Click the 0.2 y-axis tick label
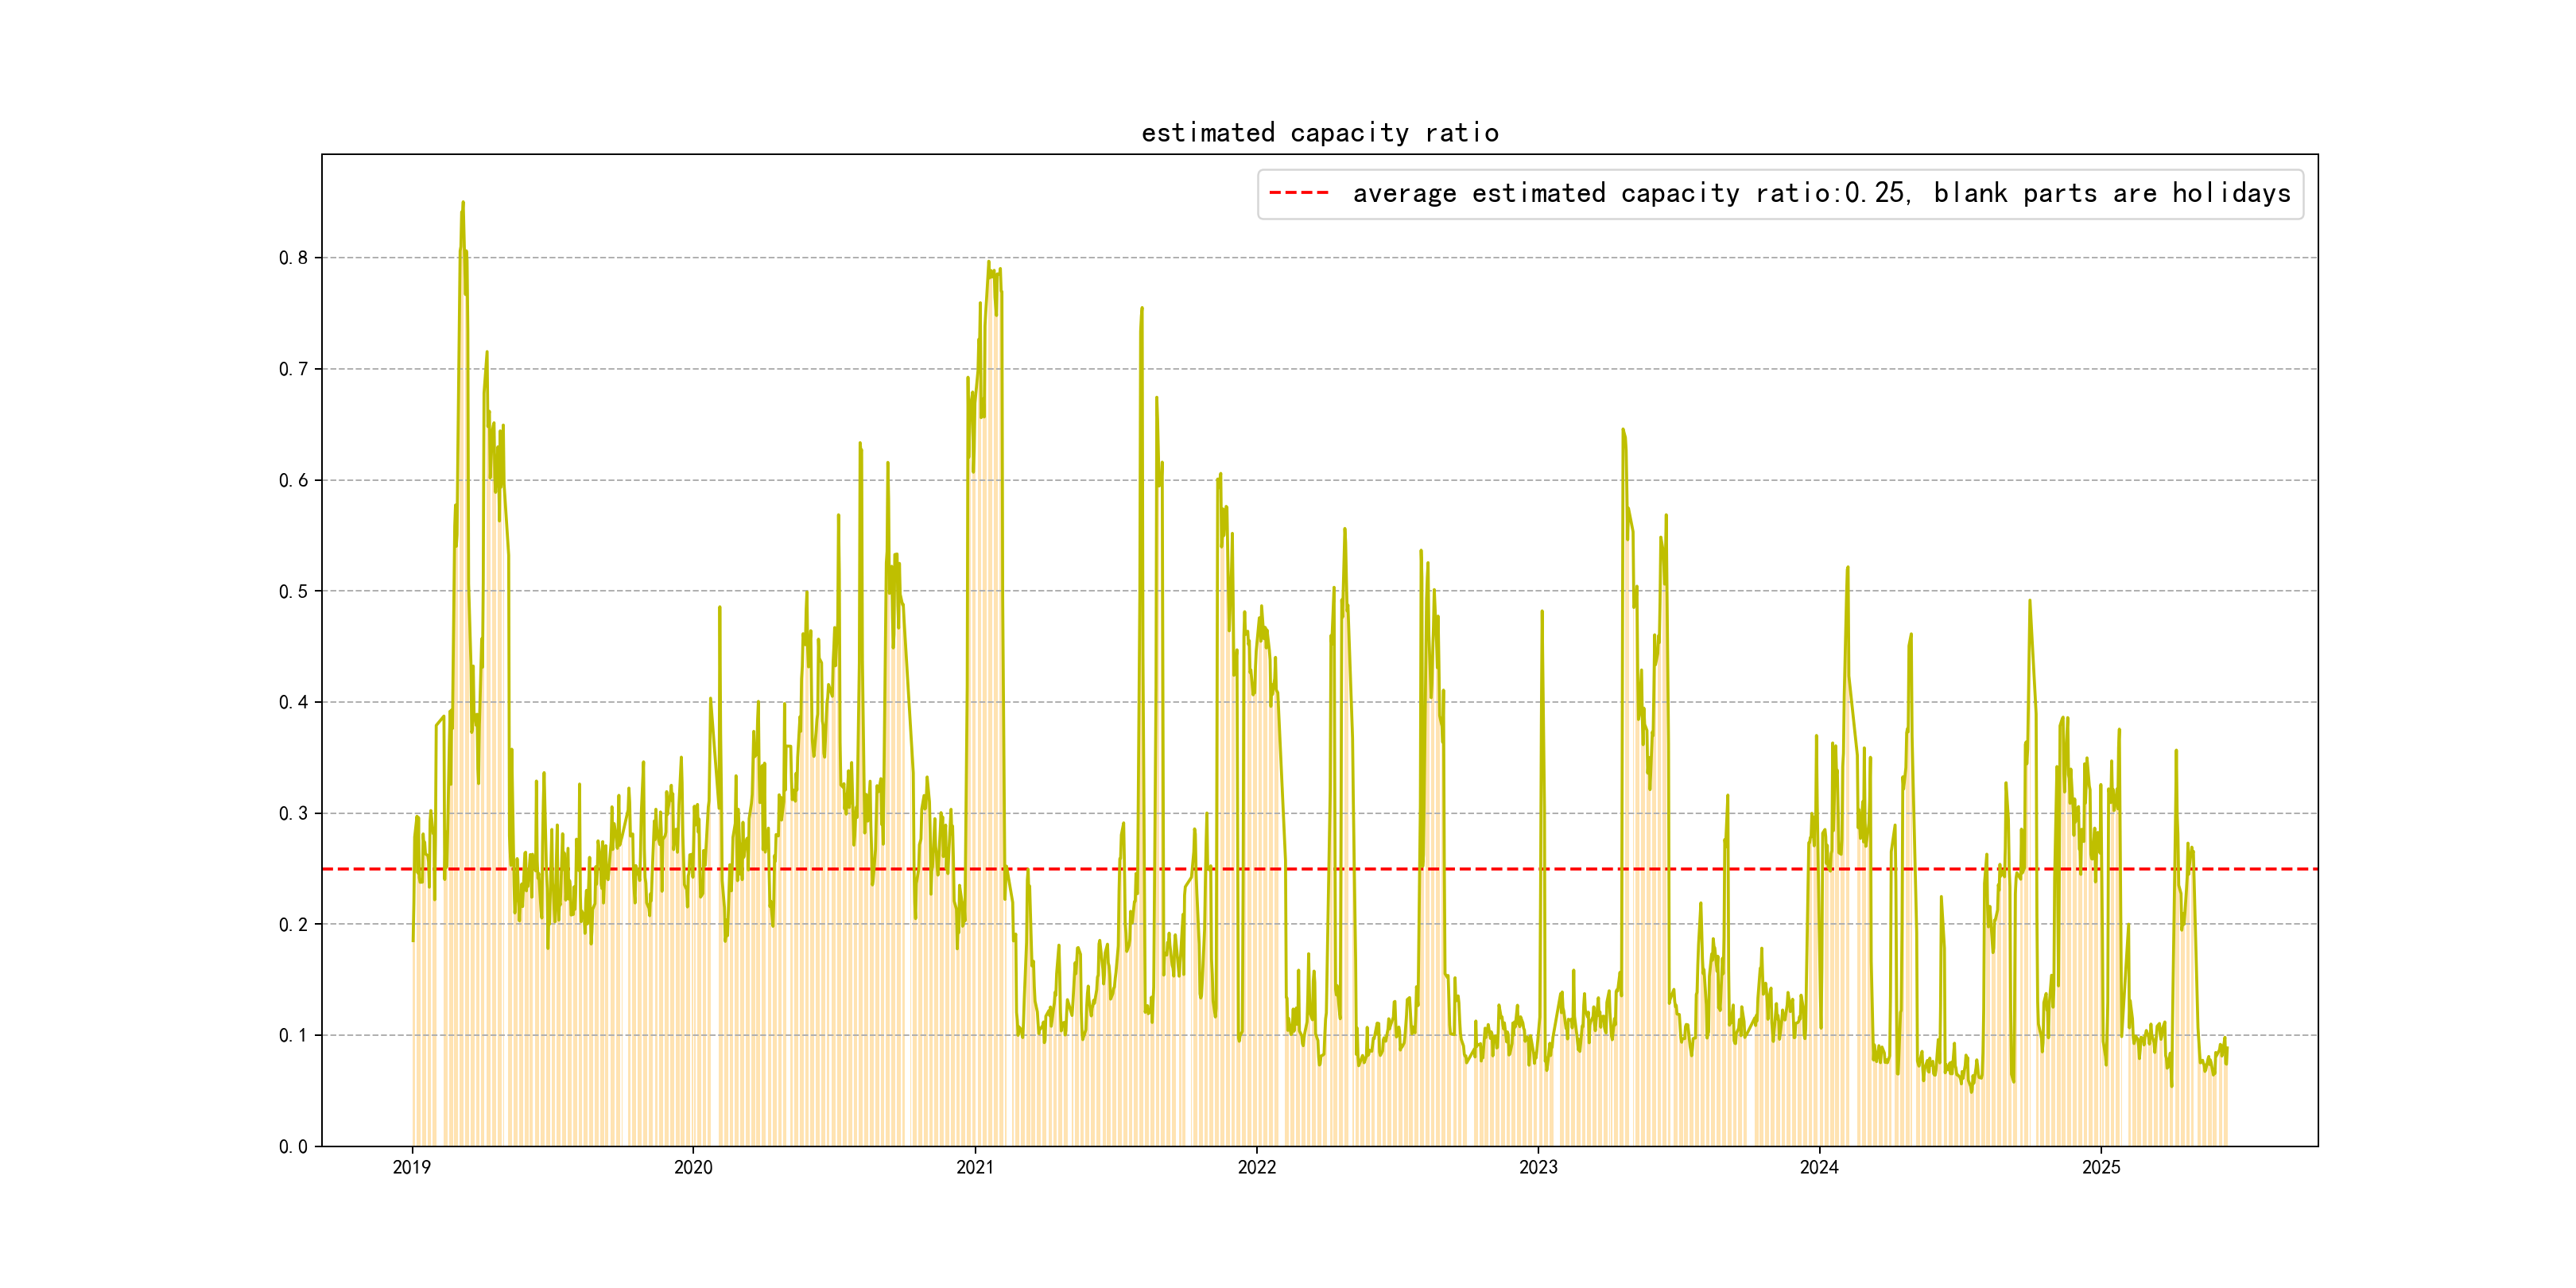The width and height of the screenshot is (2576, 1288). (293, 924)
